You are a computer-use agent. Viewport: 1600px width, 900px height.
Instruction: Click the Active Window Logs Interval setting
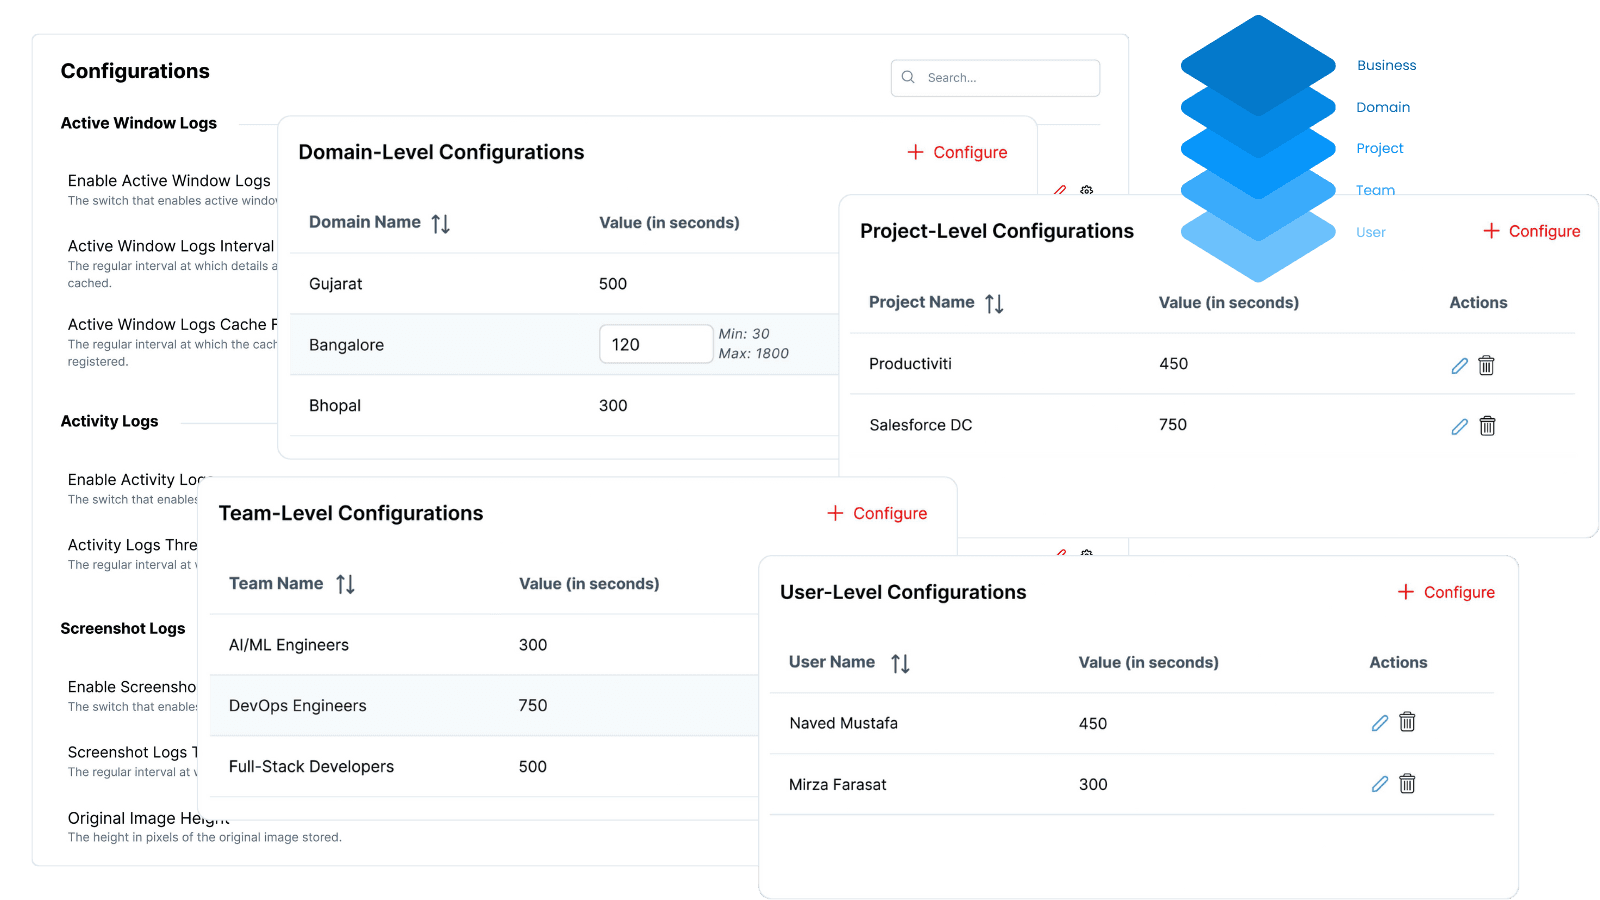click(x=171, y=246)
